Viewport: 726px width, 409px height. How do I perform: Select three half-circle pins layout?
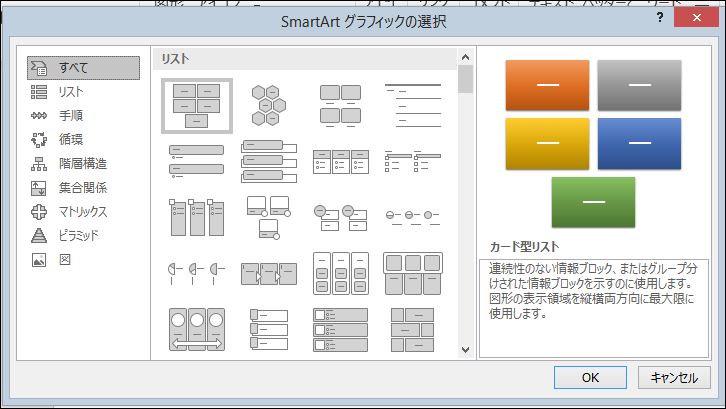coord(197,273)
